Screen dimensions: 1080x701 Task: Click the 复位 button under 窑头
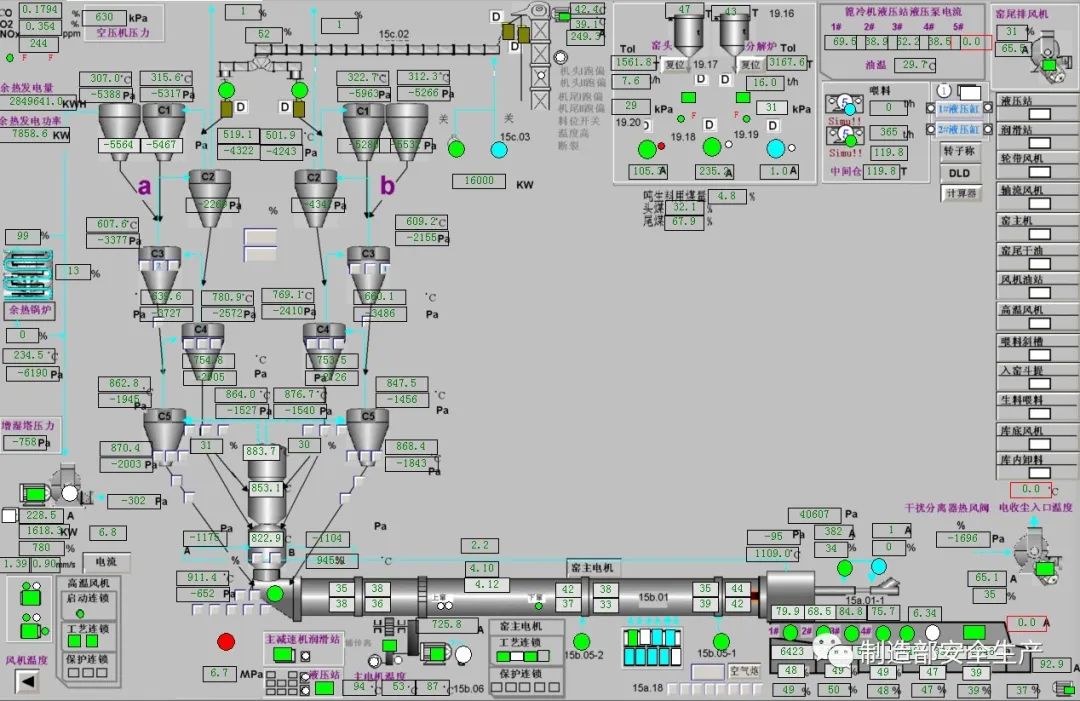[x=674, y=65]
